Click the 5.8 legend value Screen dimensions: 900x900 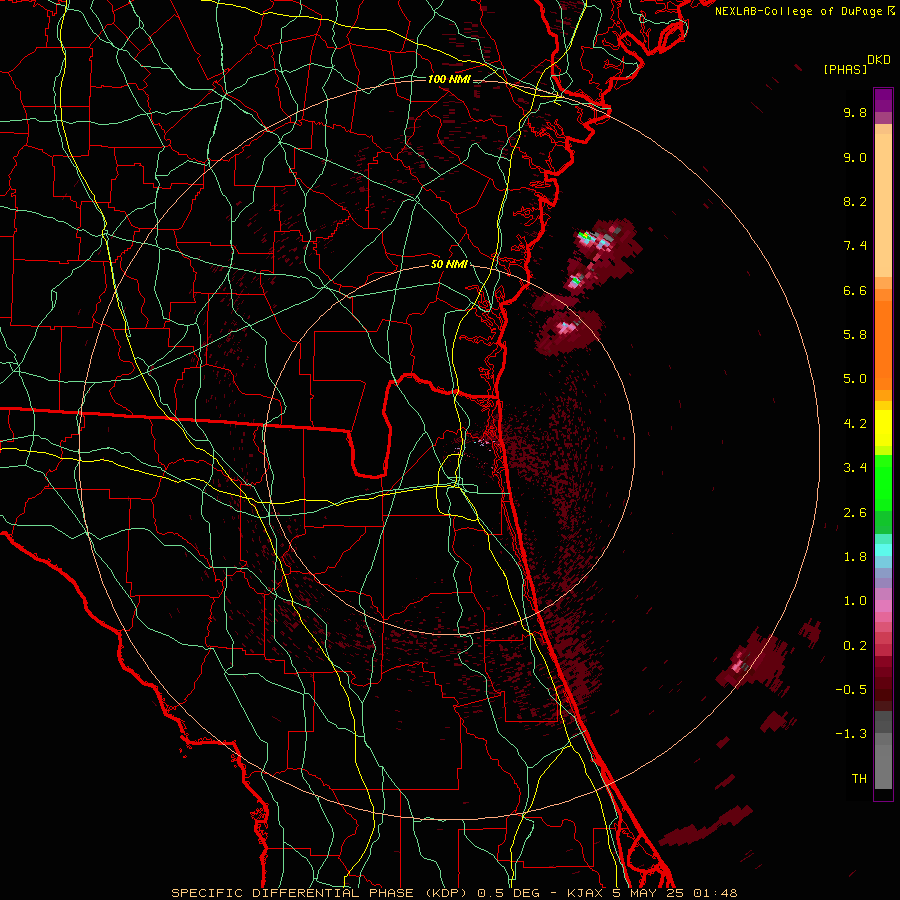coord(855,335)
